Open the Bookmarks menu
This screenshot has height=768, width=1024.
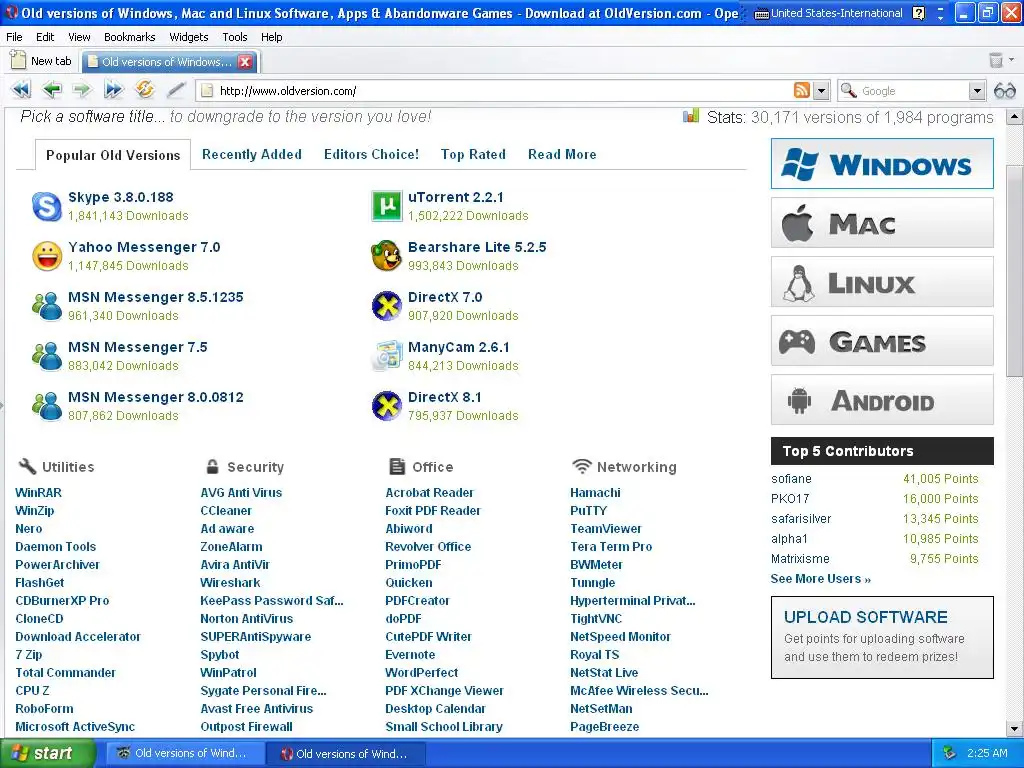129,37
